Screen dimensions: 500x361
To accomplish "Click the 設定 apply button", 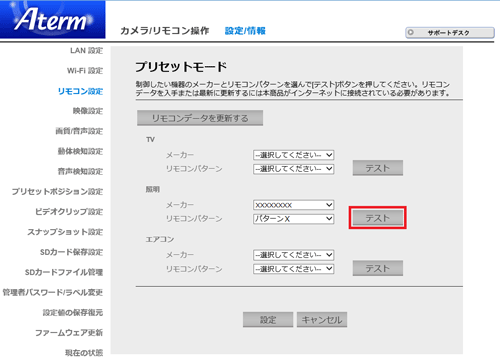I will 268,320.
